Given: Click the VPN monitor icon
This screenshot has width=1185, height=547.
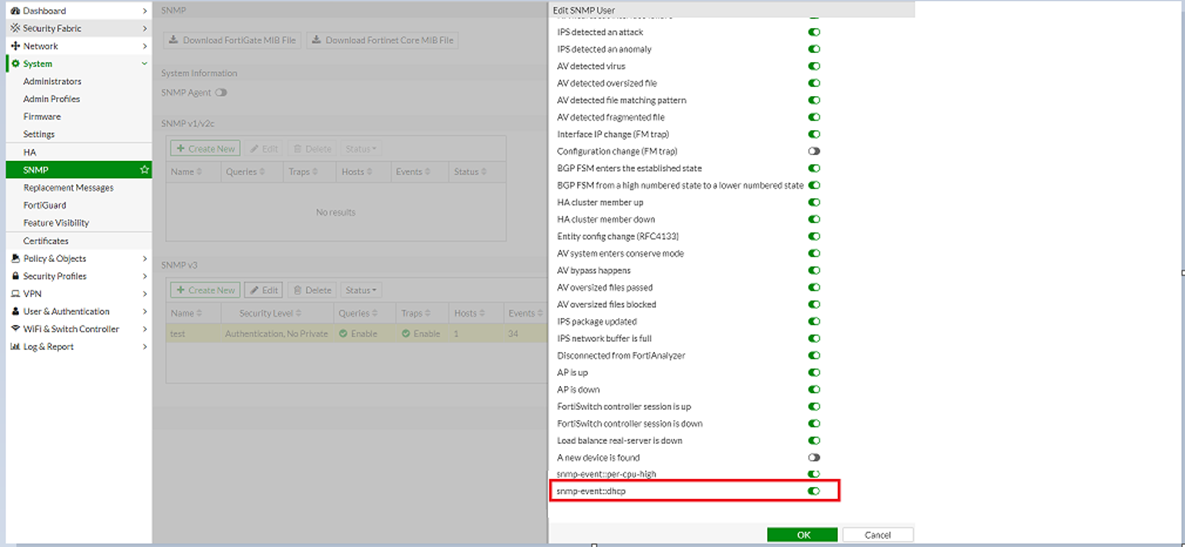Looking at the screenshot, I should [15, 294].
